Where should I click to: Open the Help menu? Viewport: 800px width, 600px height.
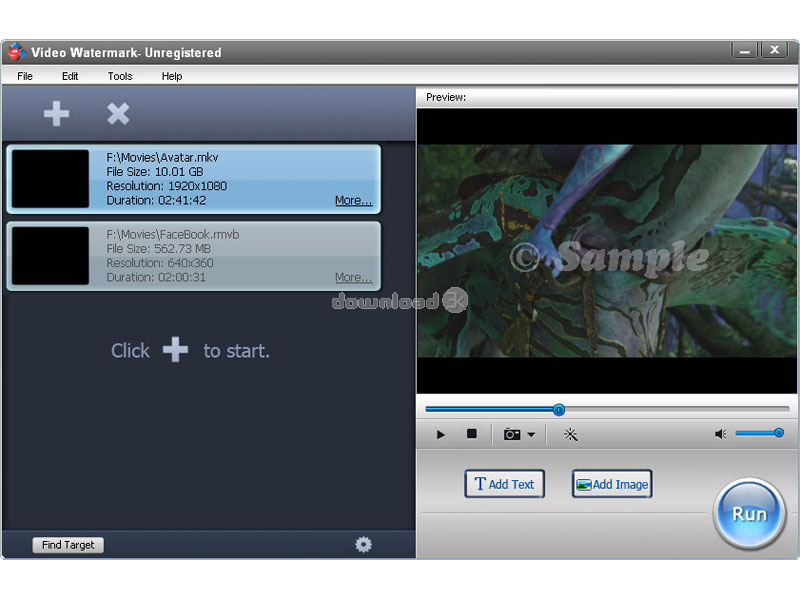click(x=172, y=76)
